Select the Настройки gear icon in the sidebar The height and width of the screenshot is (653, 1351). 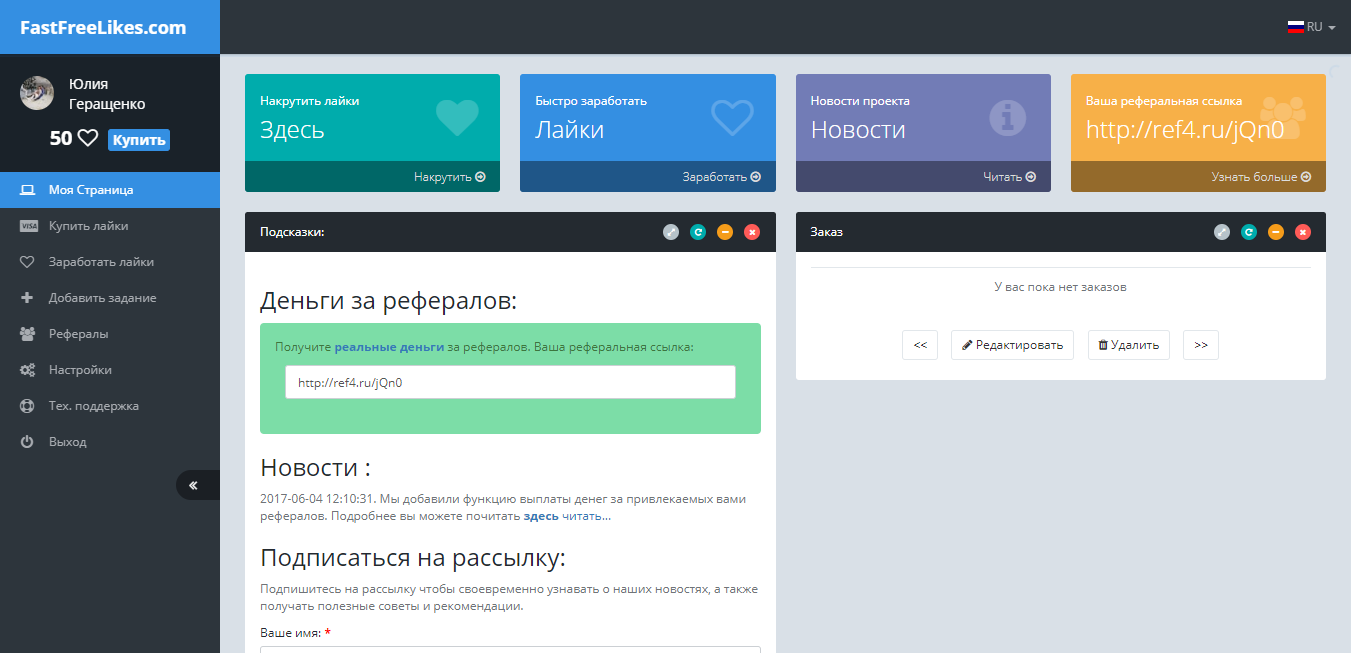28,369
